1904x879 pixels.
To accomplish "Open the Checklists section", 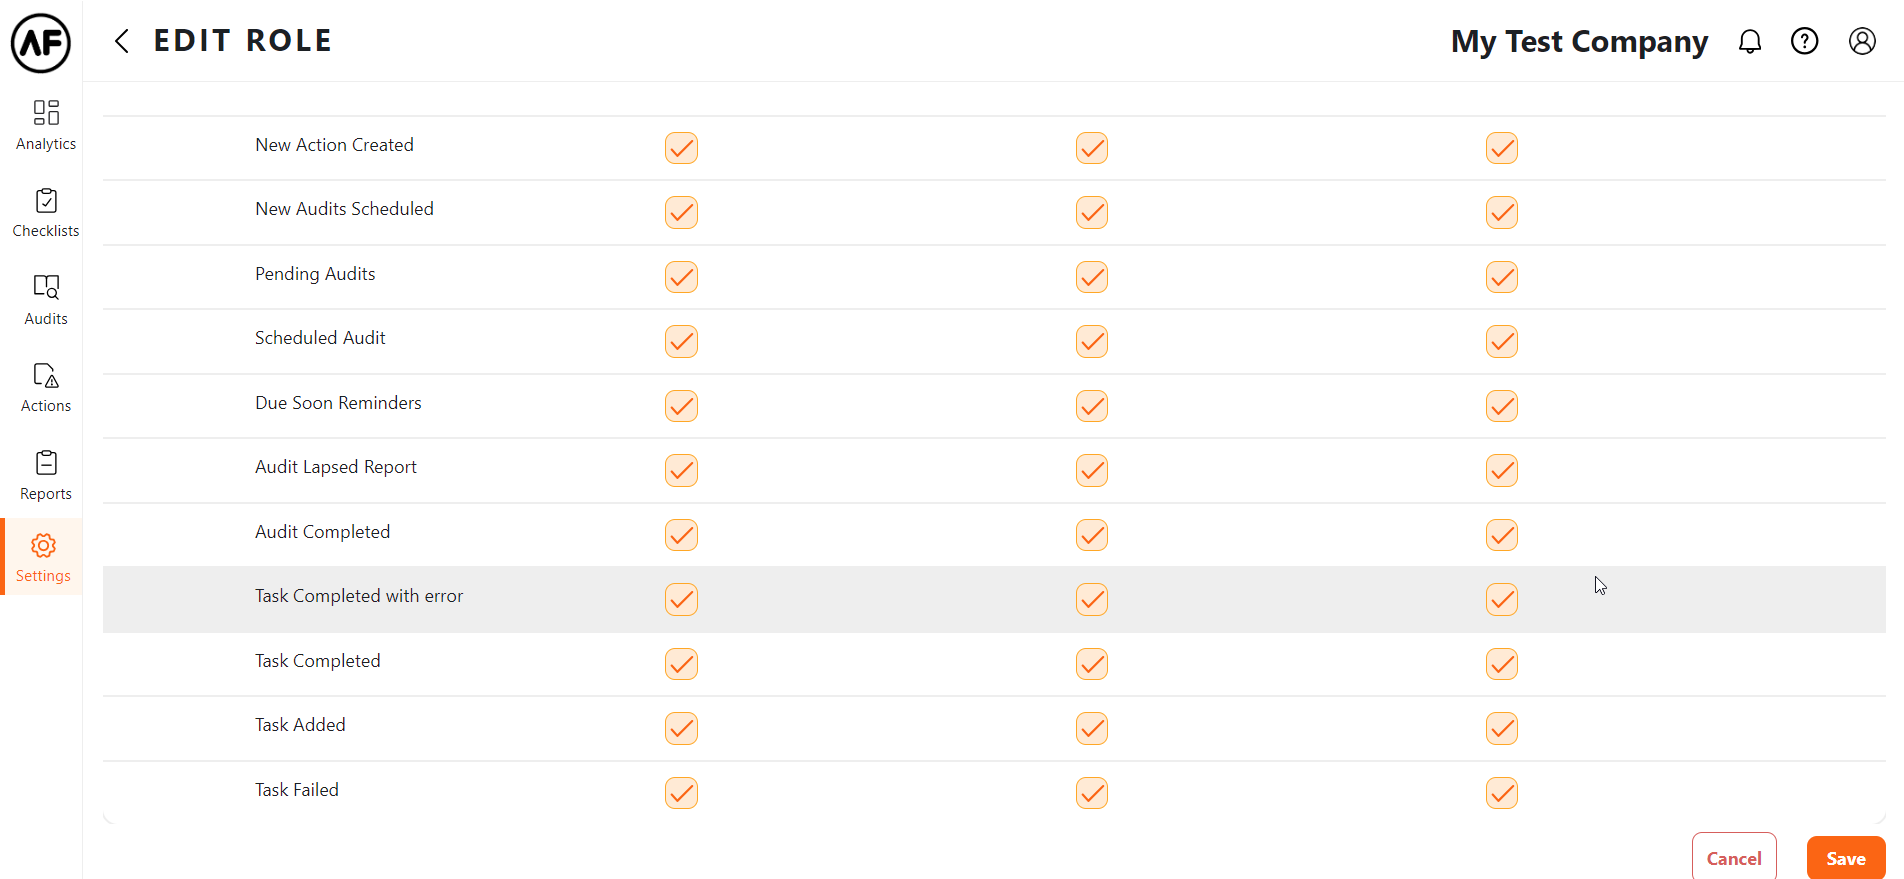I will click(46, 213).
